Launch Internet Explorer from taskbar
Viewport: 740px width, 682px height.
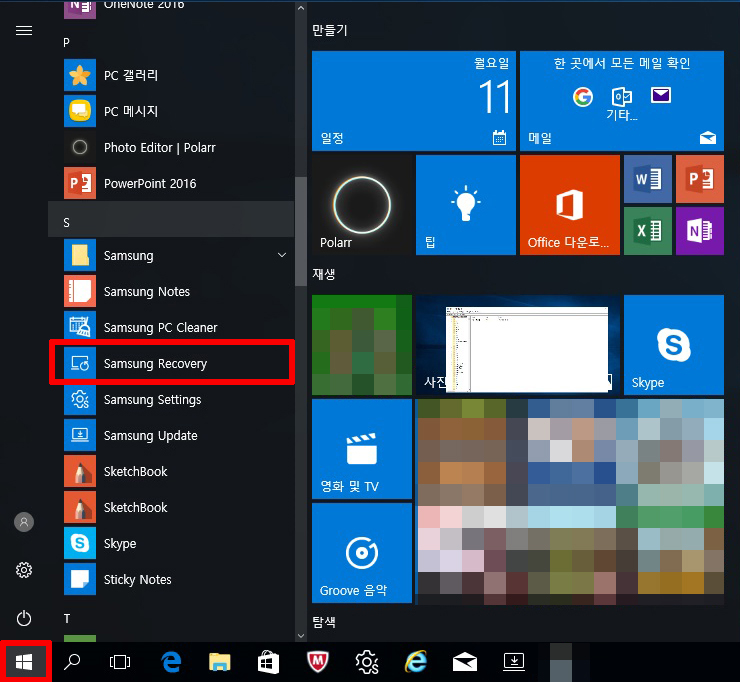tap(416, 662)
